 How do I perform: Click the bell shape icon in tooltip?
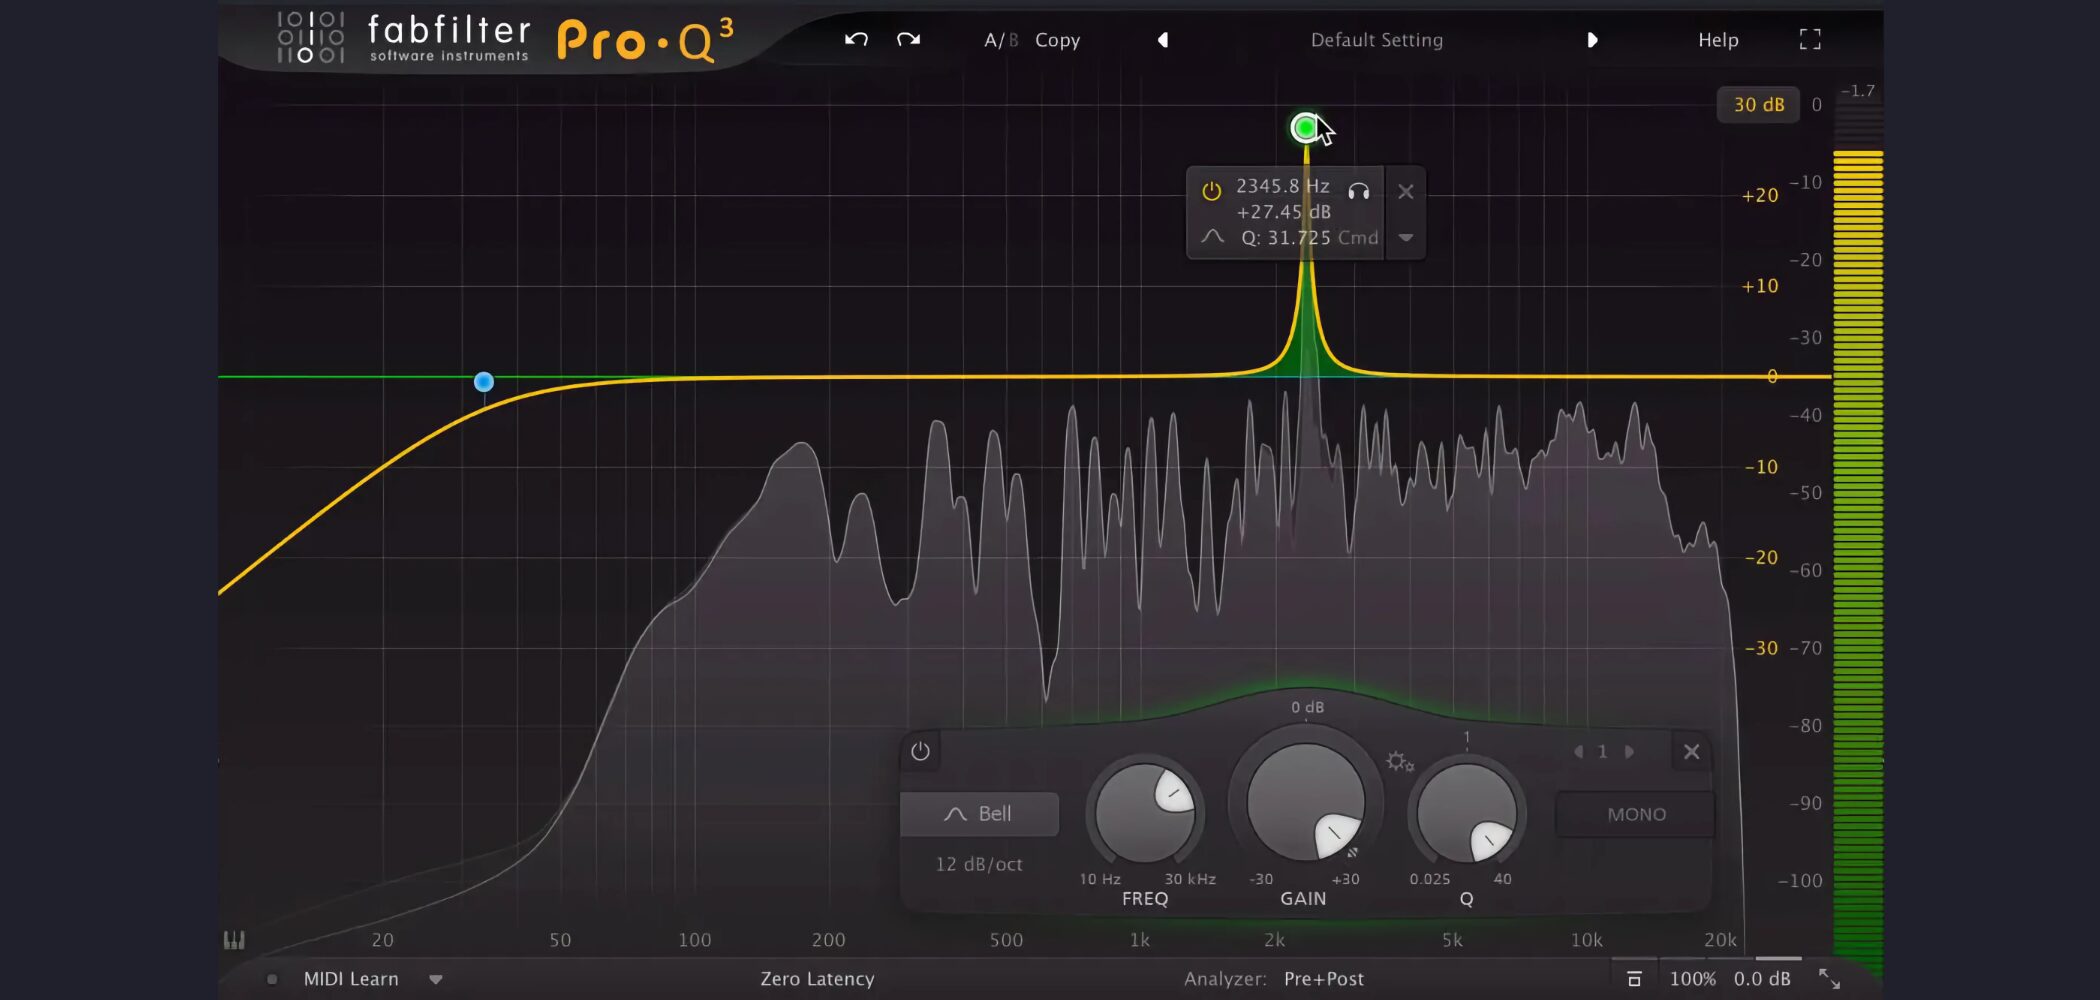(x=1212, y=237)
